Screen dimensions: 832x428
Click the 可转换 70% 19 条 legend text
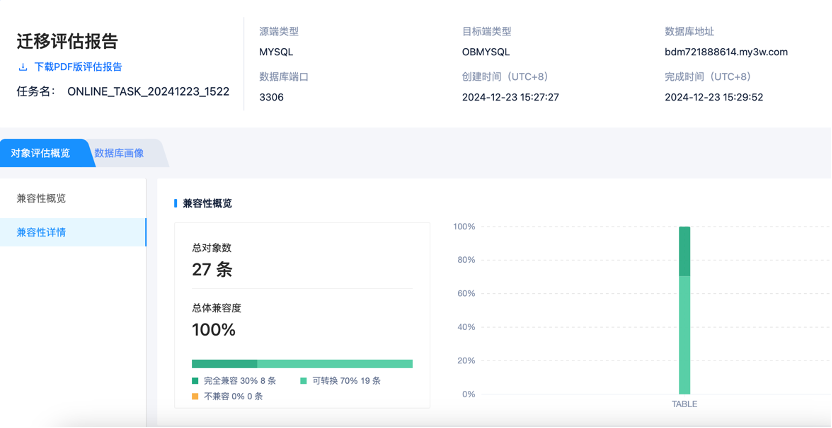(x=346, y=381)
